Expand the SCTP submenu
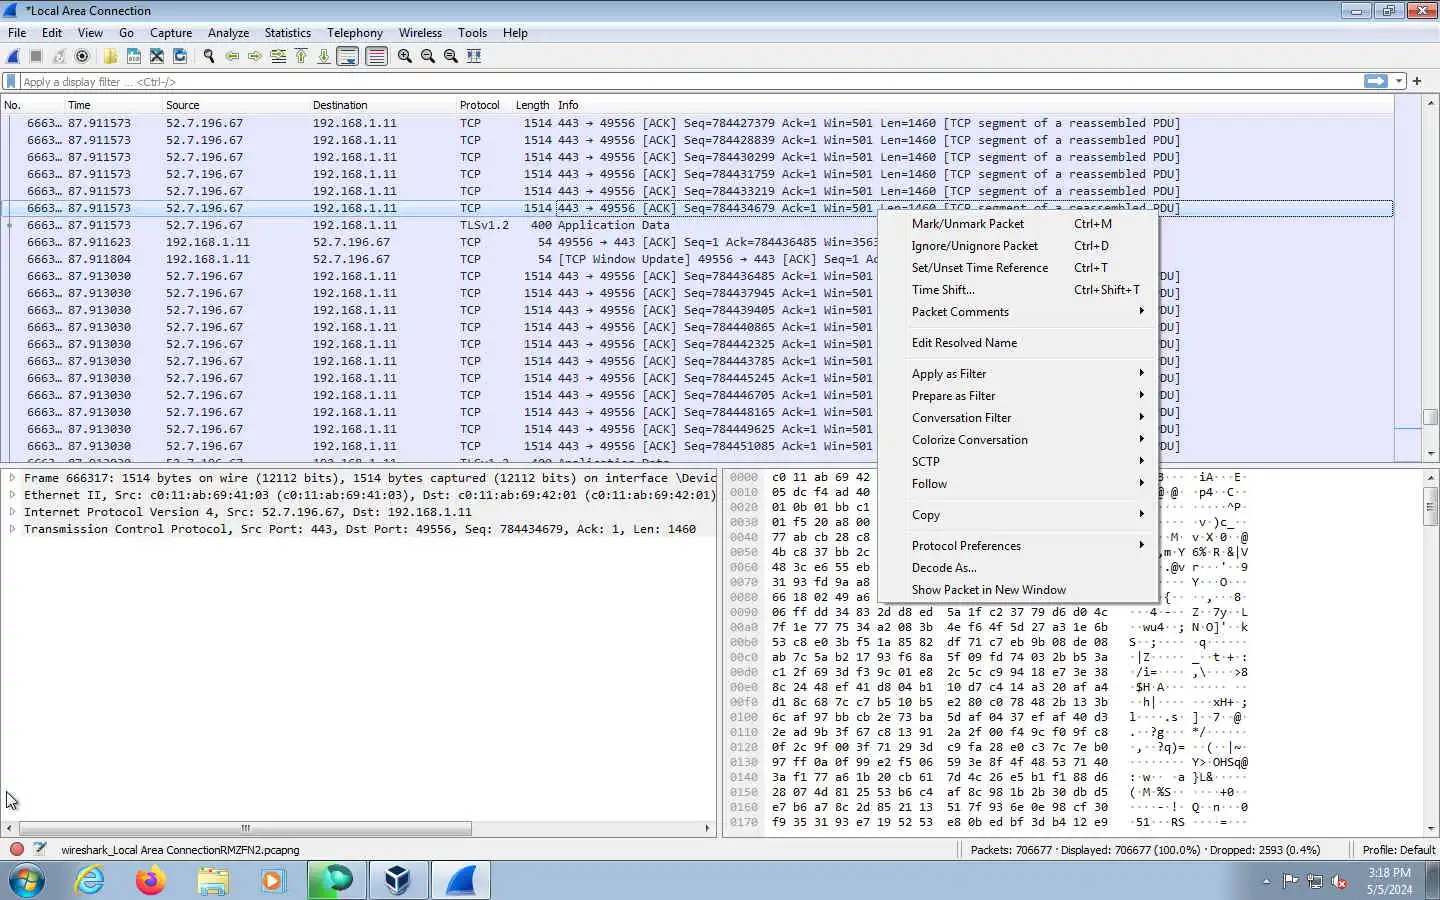Screen dimensions: 1440x900 tap(1019, 462)
